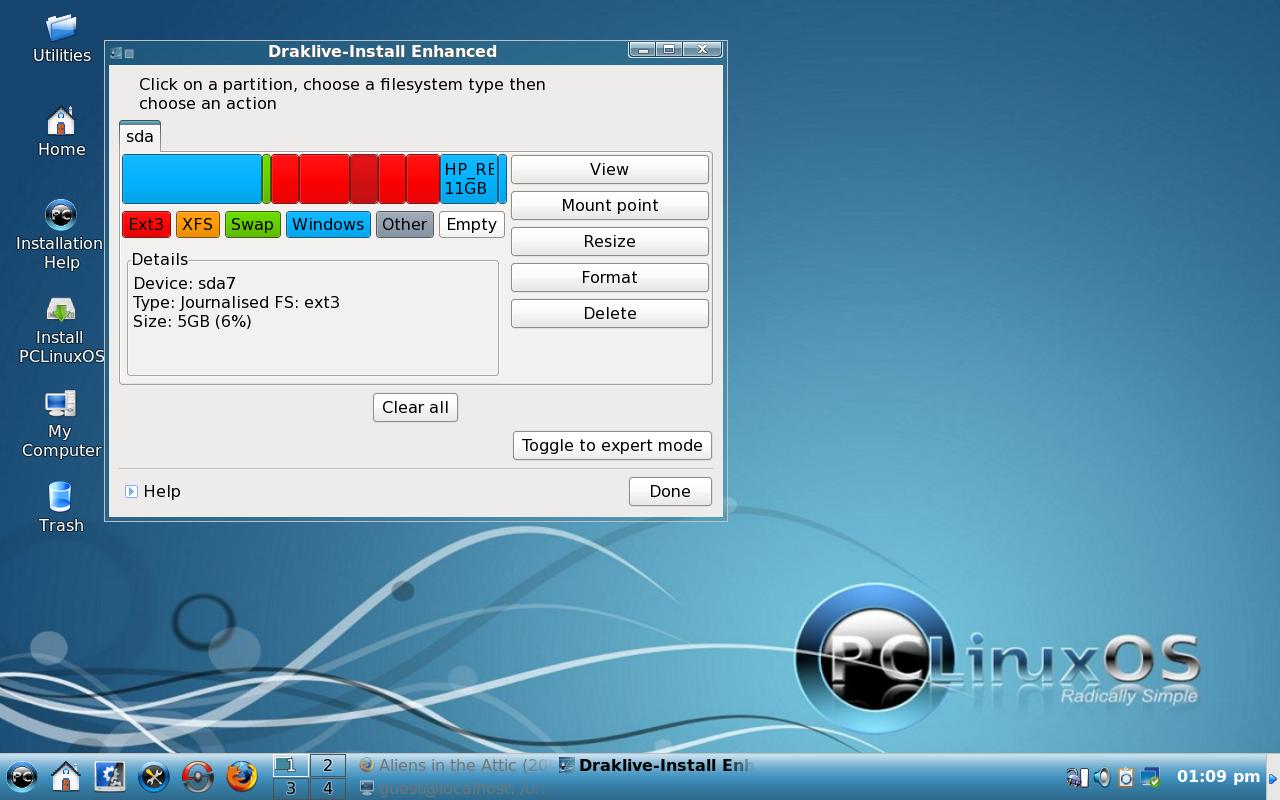
Task: Click the Resize button
Action: (610, 241)
